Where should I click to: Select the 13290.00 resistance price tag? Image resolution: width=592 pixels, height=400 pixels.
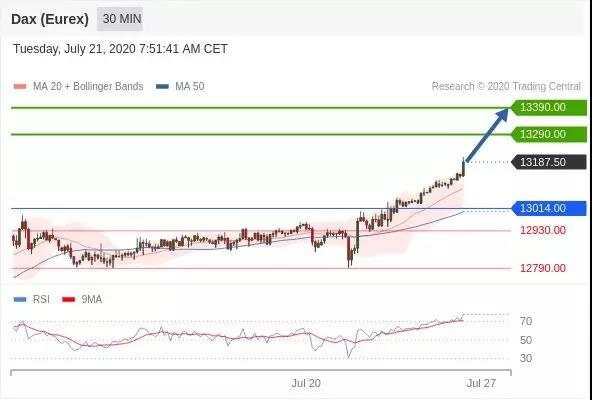point(549,134)
